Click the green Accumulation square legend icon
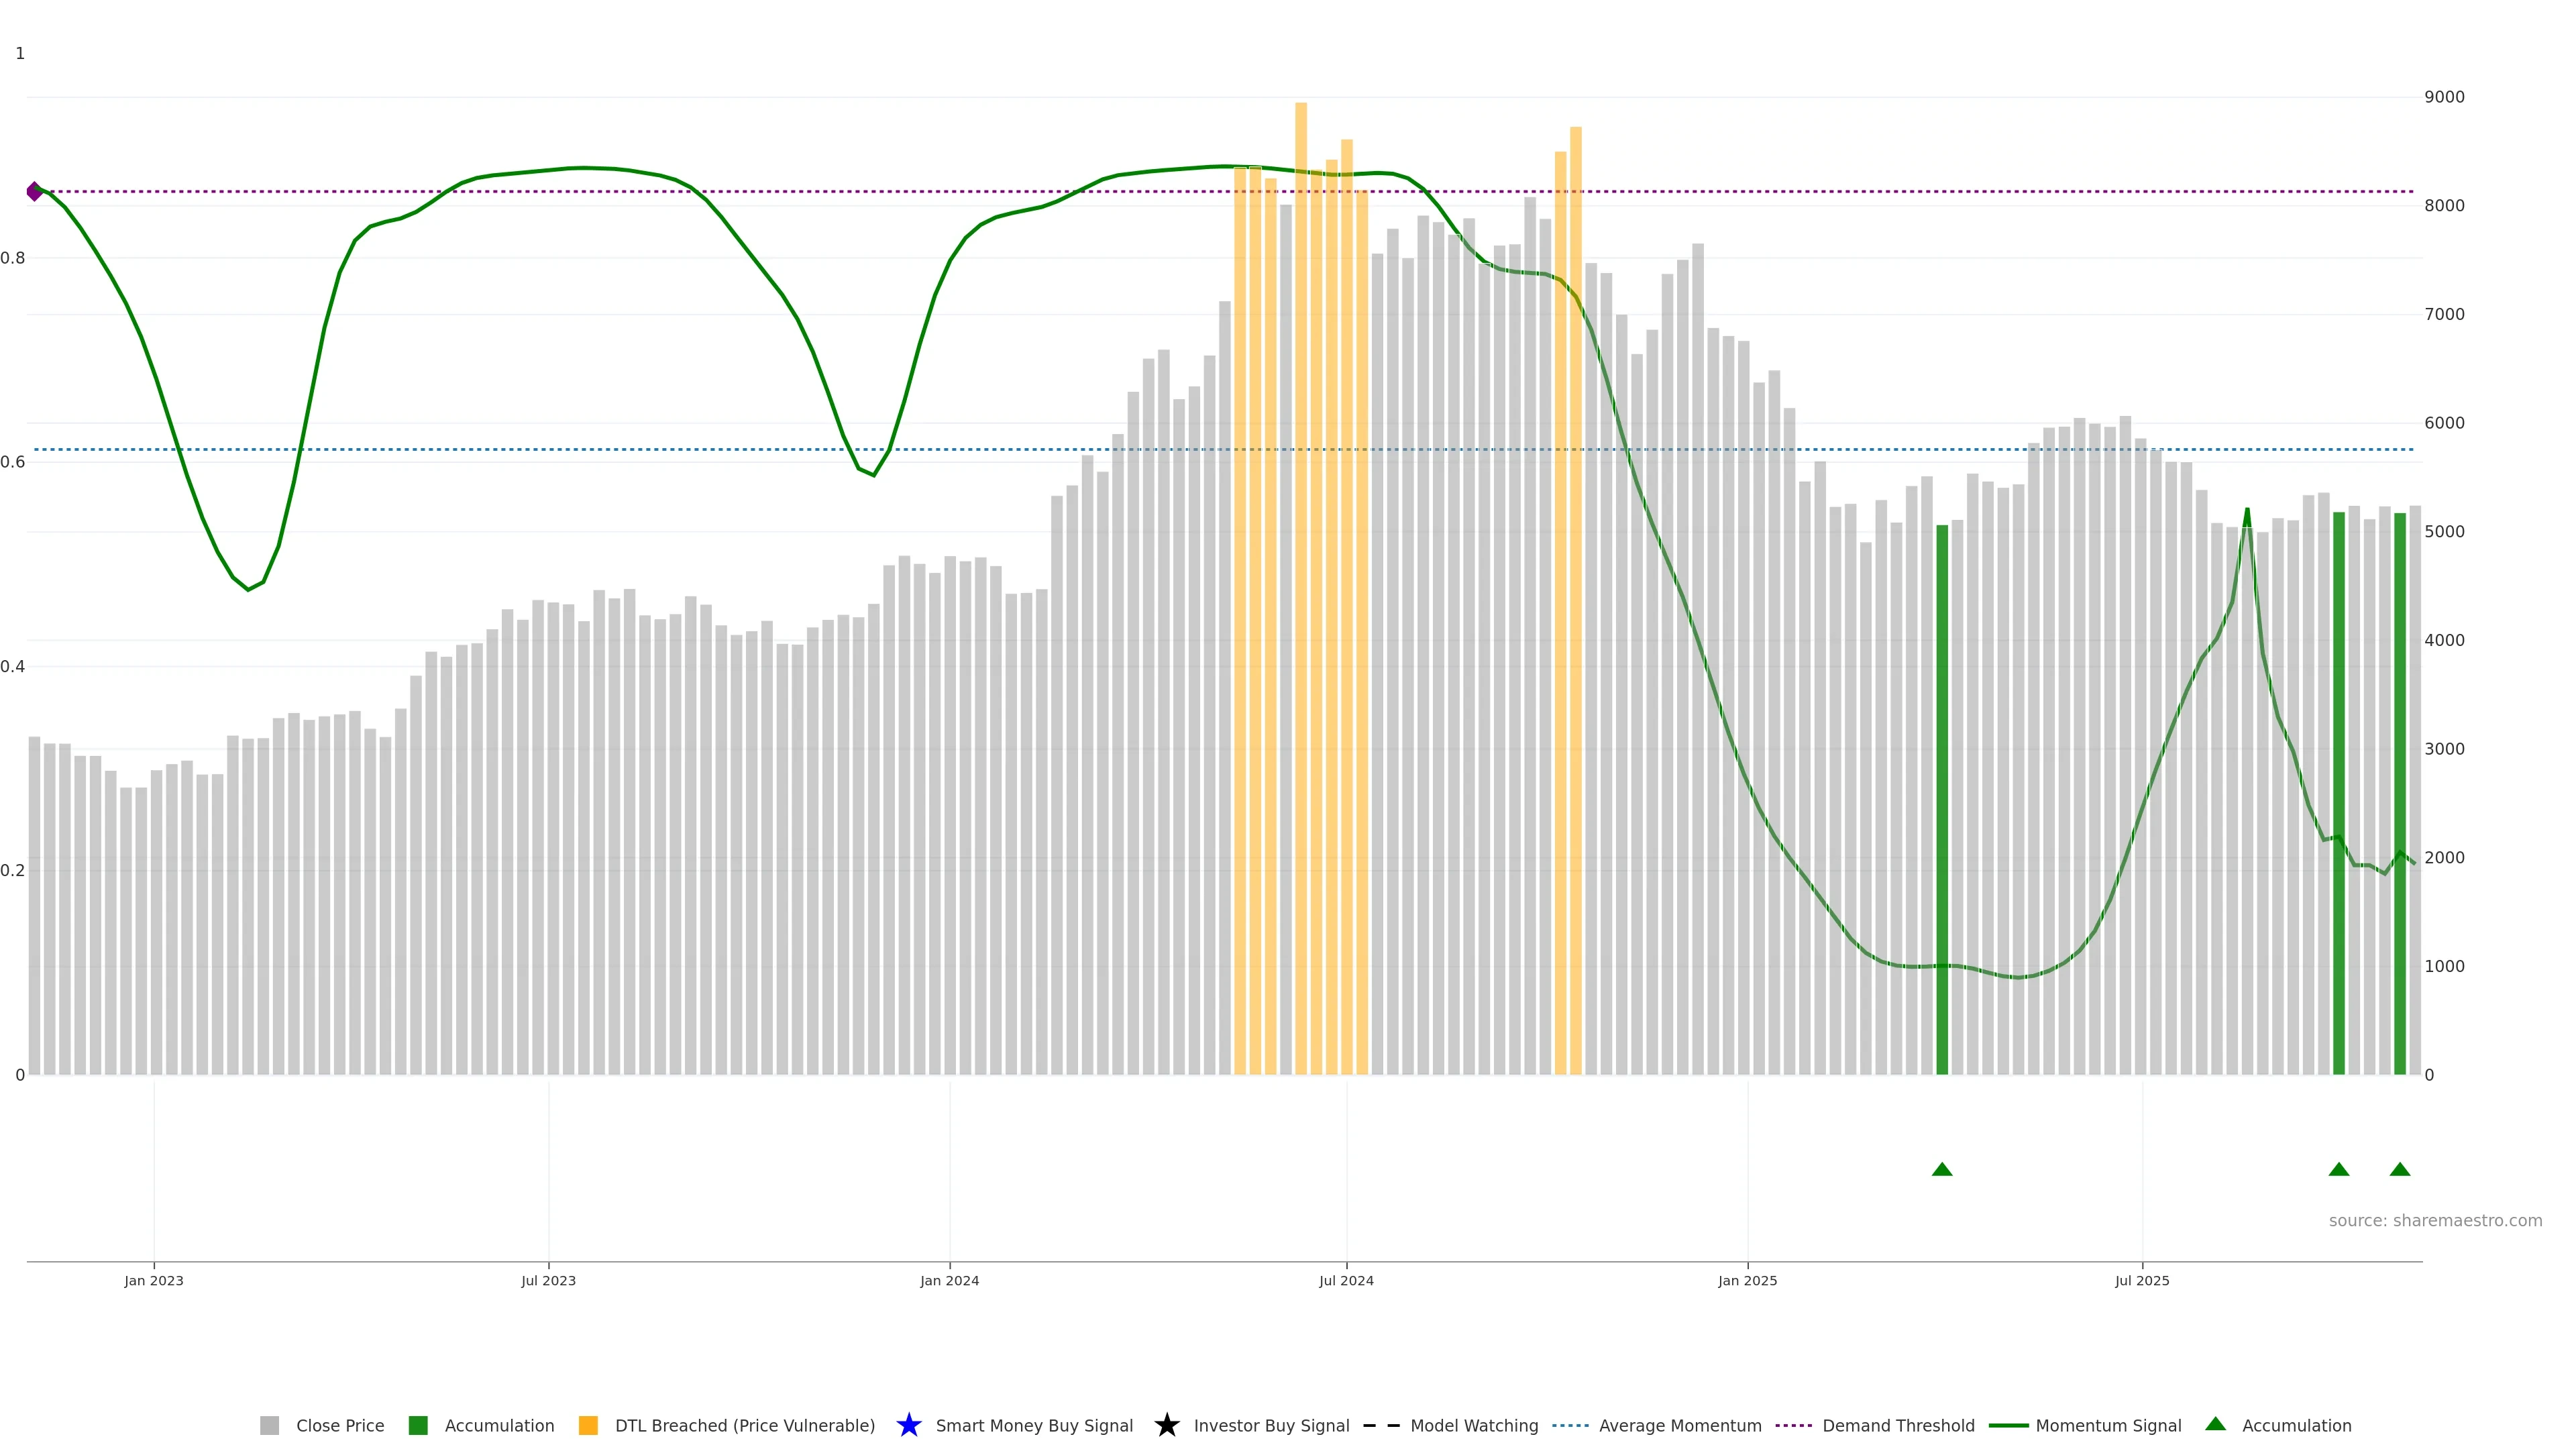 tap(418, 1426)
